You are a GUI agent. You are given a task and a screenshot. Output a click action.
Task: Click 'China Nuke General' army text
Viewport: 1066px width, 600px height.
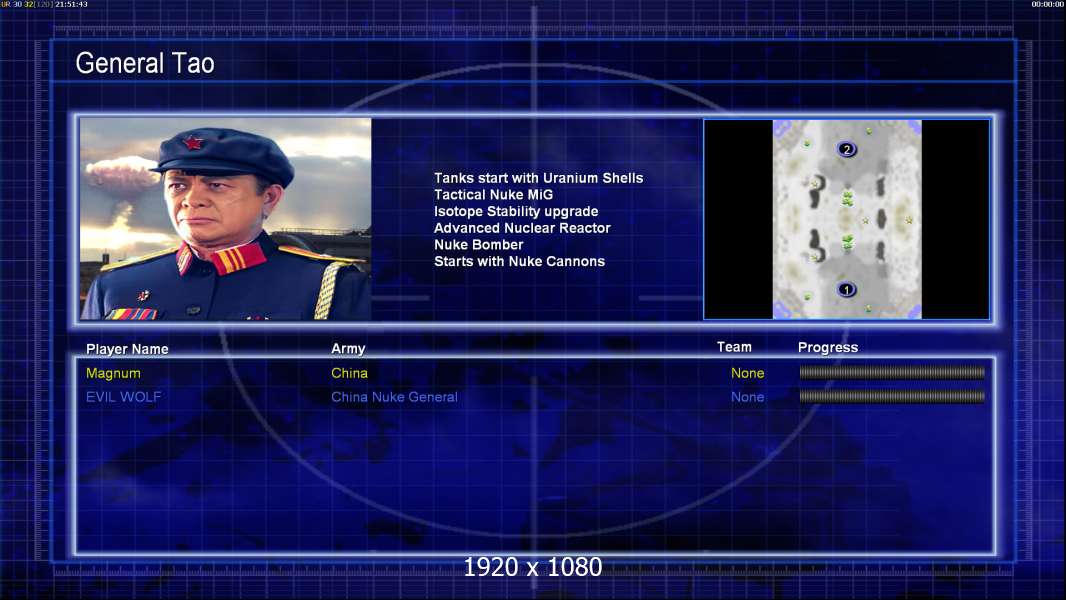pyautogui.click(x=394, y=397)
